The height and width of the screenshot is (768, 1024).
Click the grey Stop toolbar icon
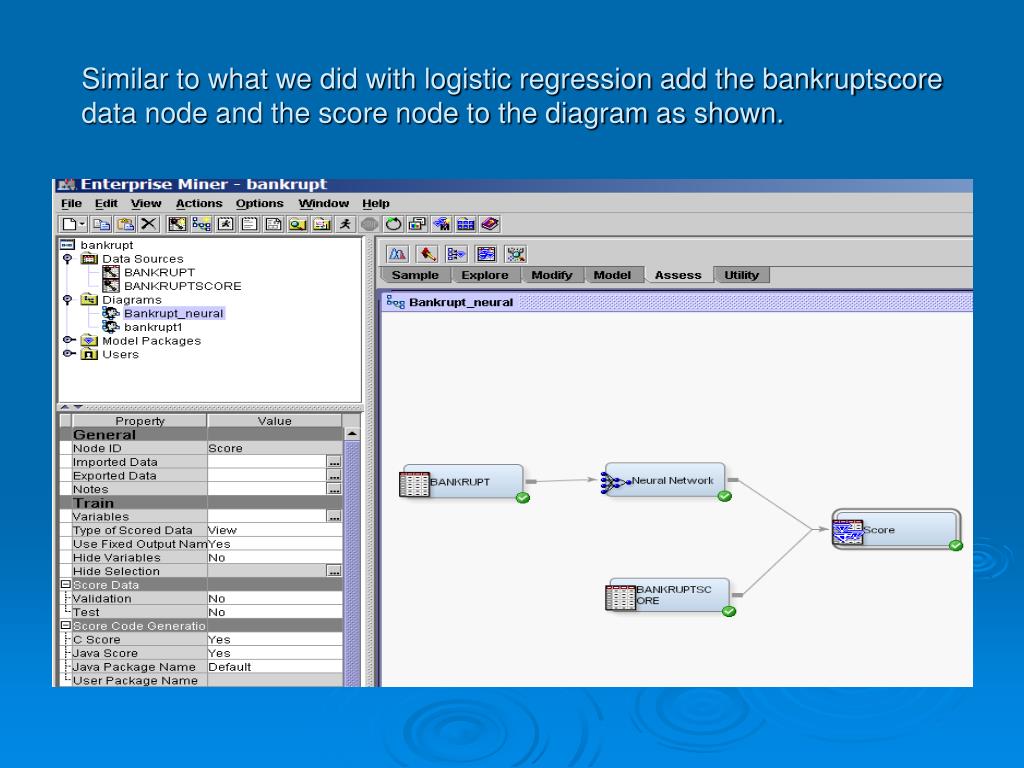click(370, 224)
